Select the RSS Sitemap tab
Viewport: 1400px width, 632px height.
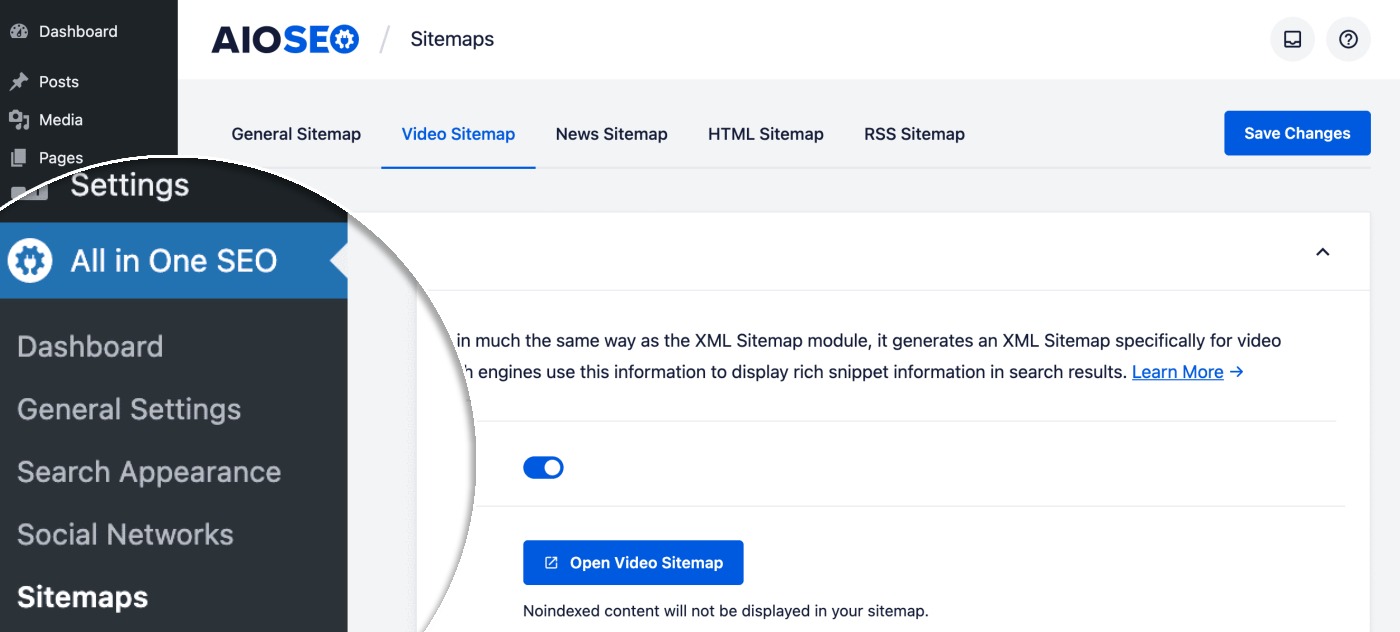(914, 134)
